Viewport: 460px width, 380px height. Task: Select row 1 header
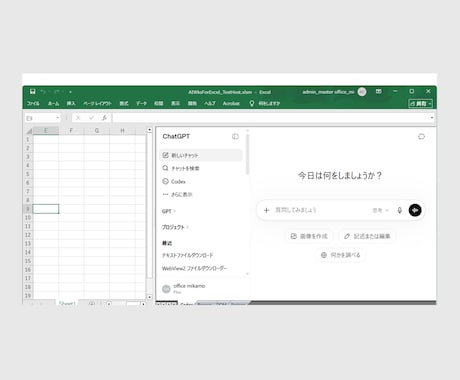pos(28,139)
